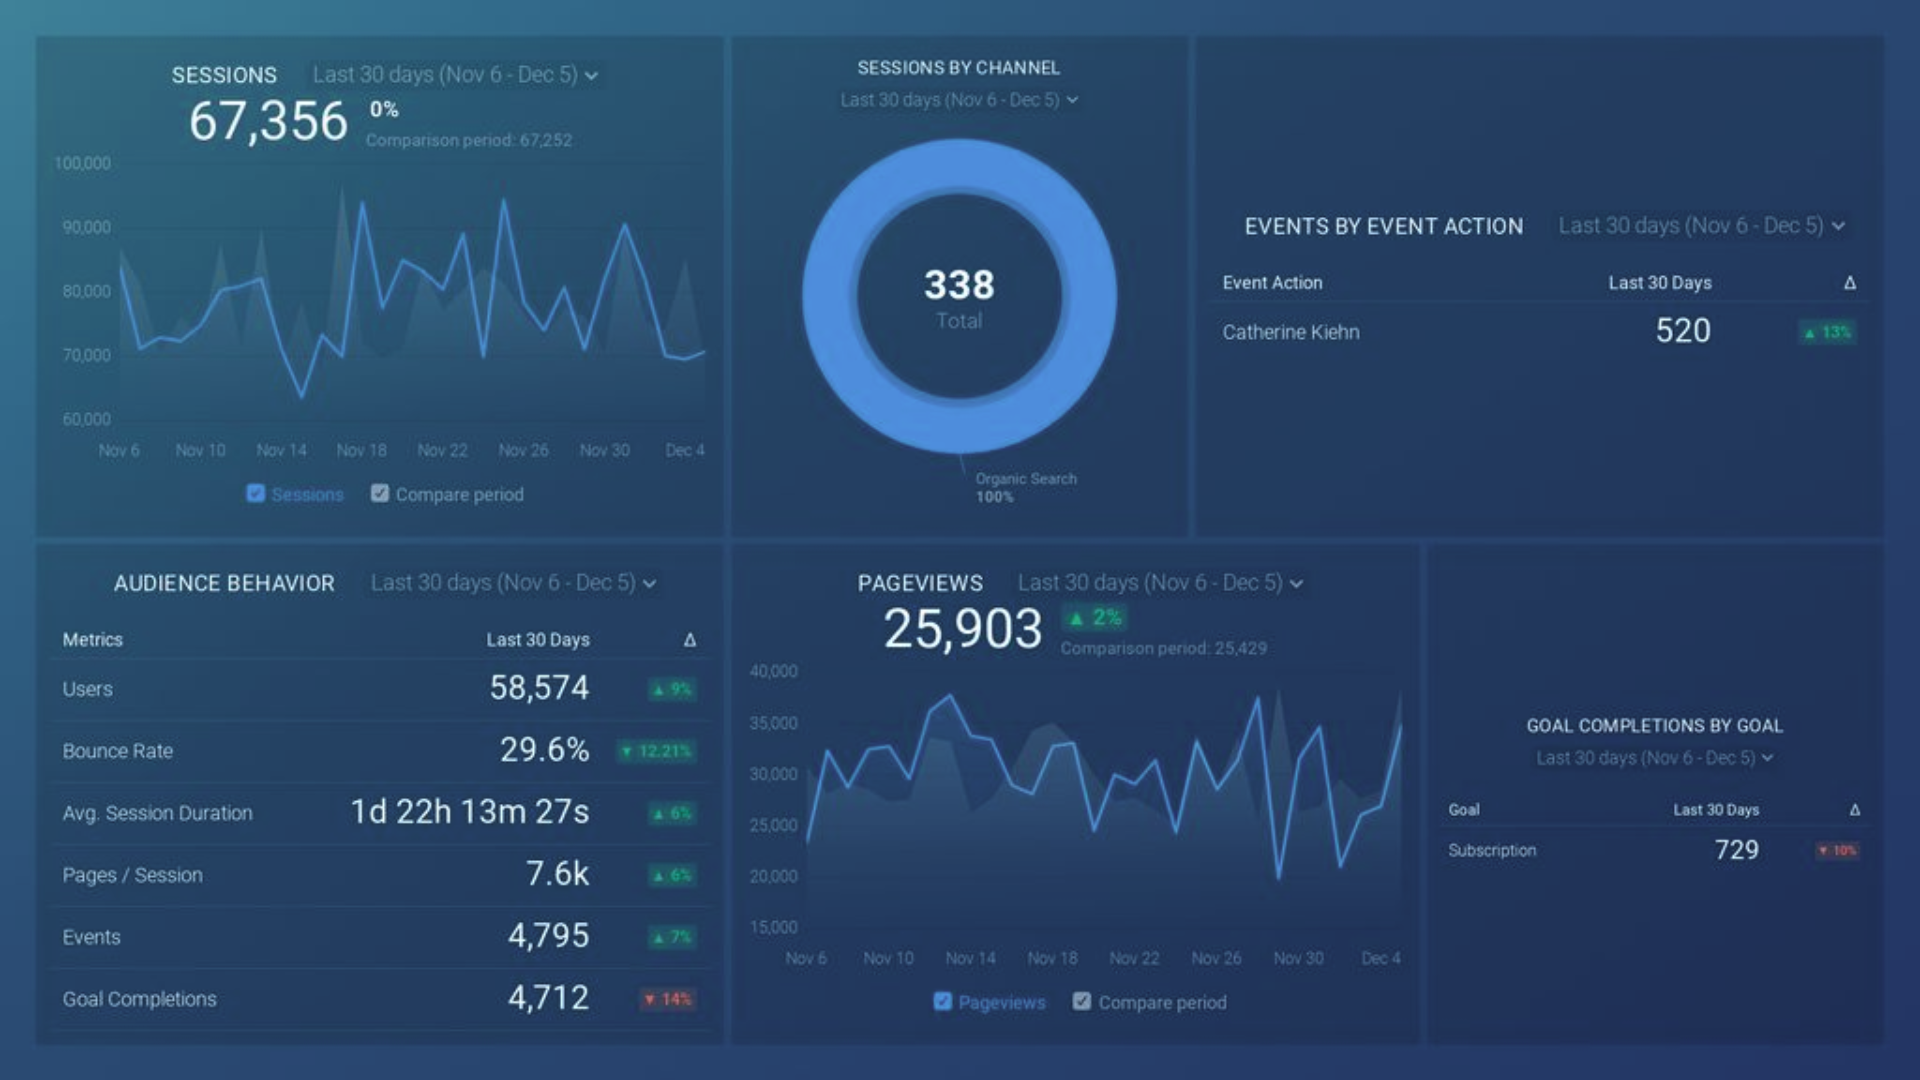Click the Pageviews value 25,903

(962, 629)
